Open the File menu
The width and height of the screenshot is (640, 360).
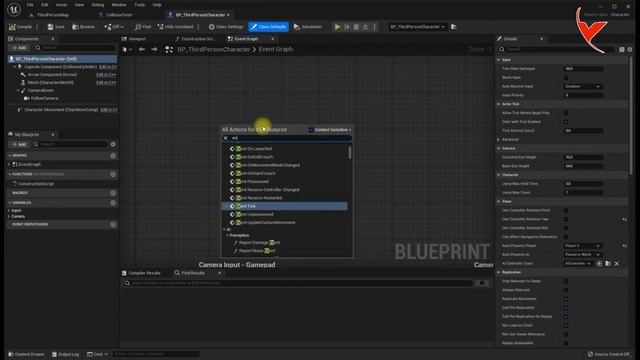[x=30, y=5]
